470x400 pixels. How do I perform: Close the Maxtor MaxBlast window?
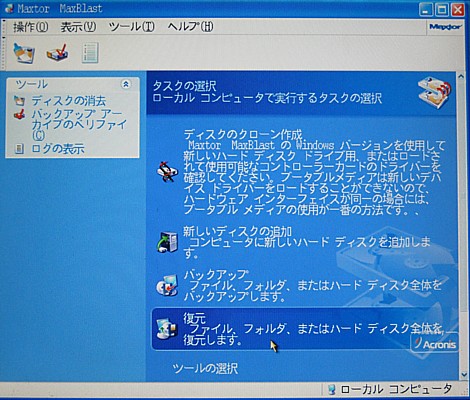(x=458, y=9)
